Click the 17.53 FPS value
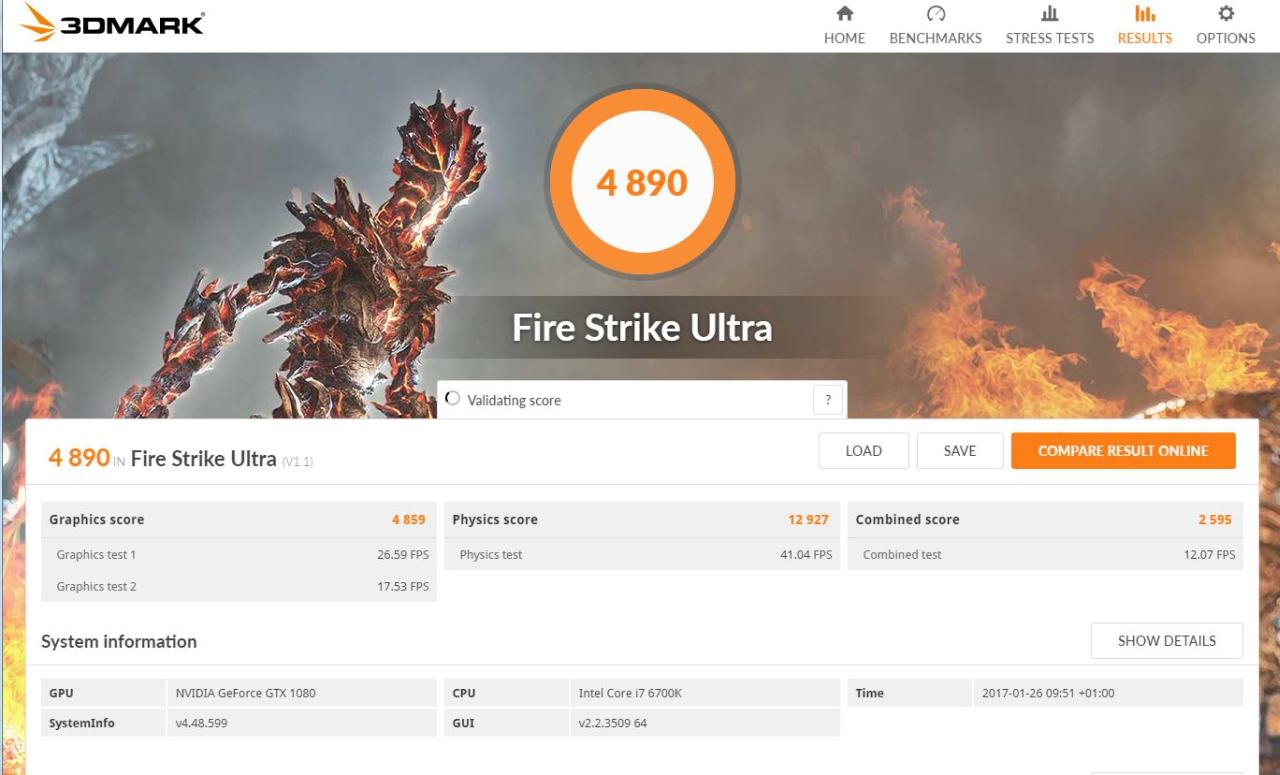The height and width of the screenshot is (775, 1280). click(x=403, y=587)
